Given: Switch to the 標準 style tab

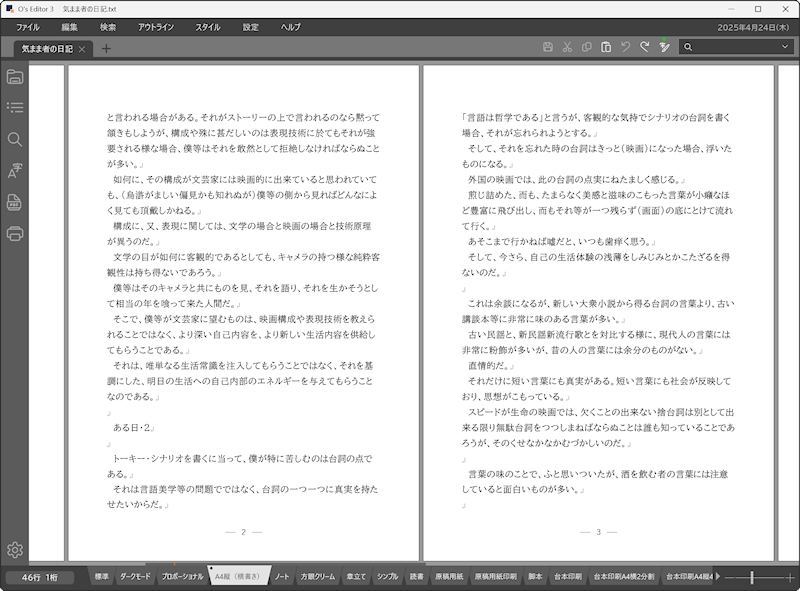Looking at the screenshot, I should coord(102,576).
